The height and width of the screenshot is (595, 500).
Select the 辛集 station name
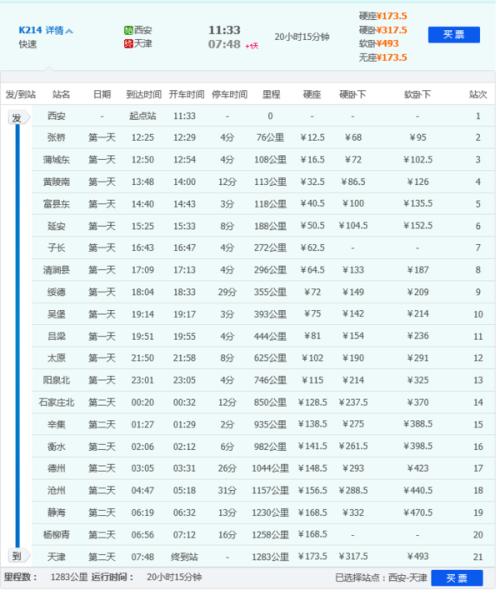click(x=57, y=424)
